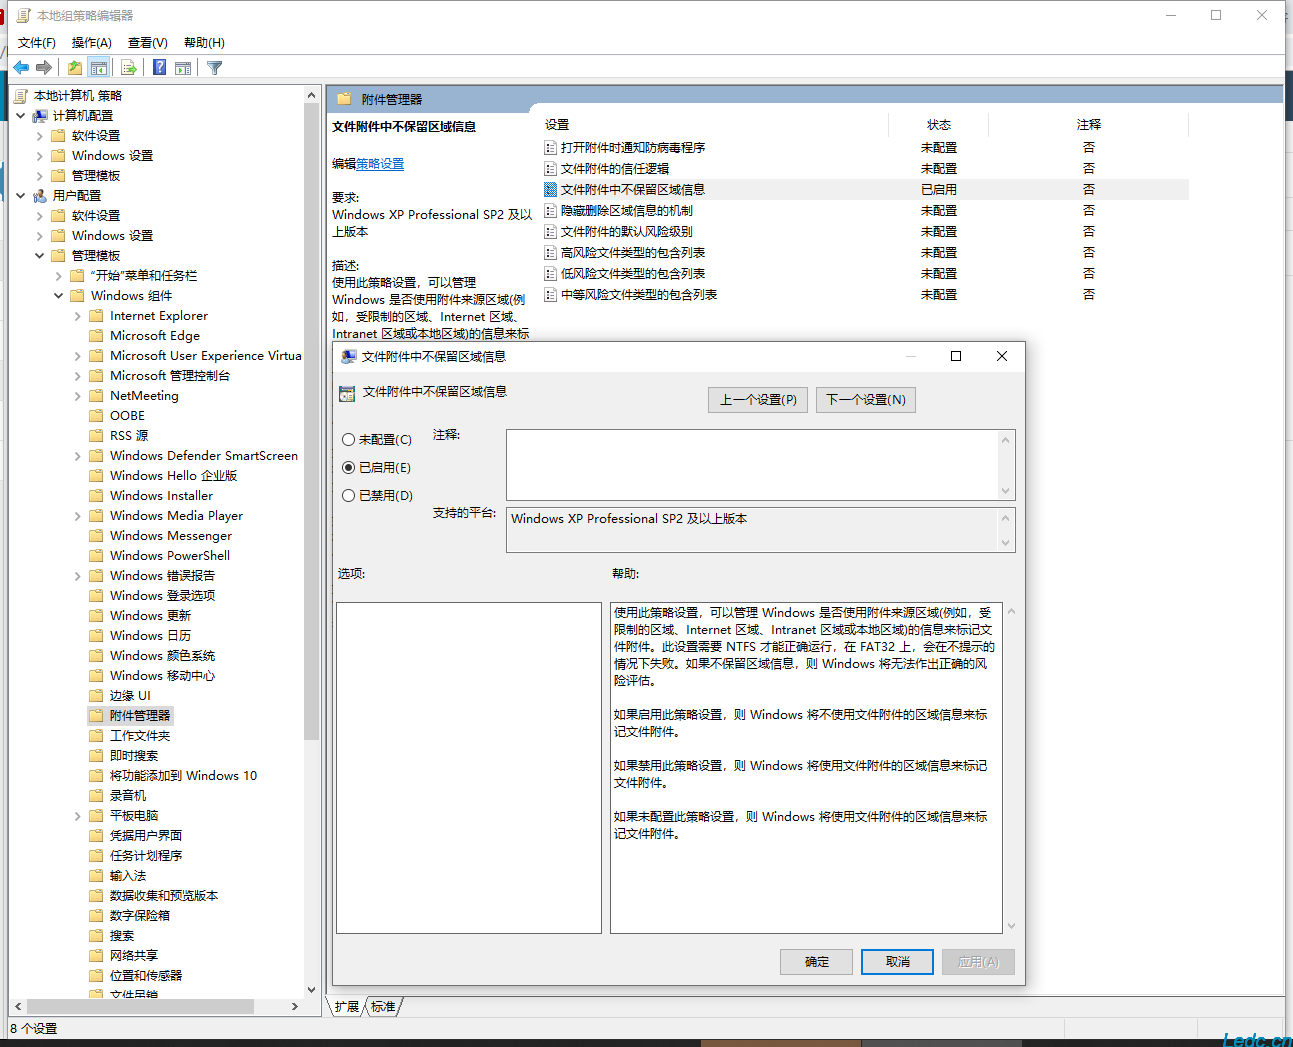
Task: Maximize the policy setting dialog
Action: [956, 356]
